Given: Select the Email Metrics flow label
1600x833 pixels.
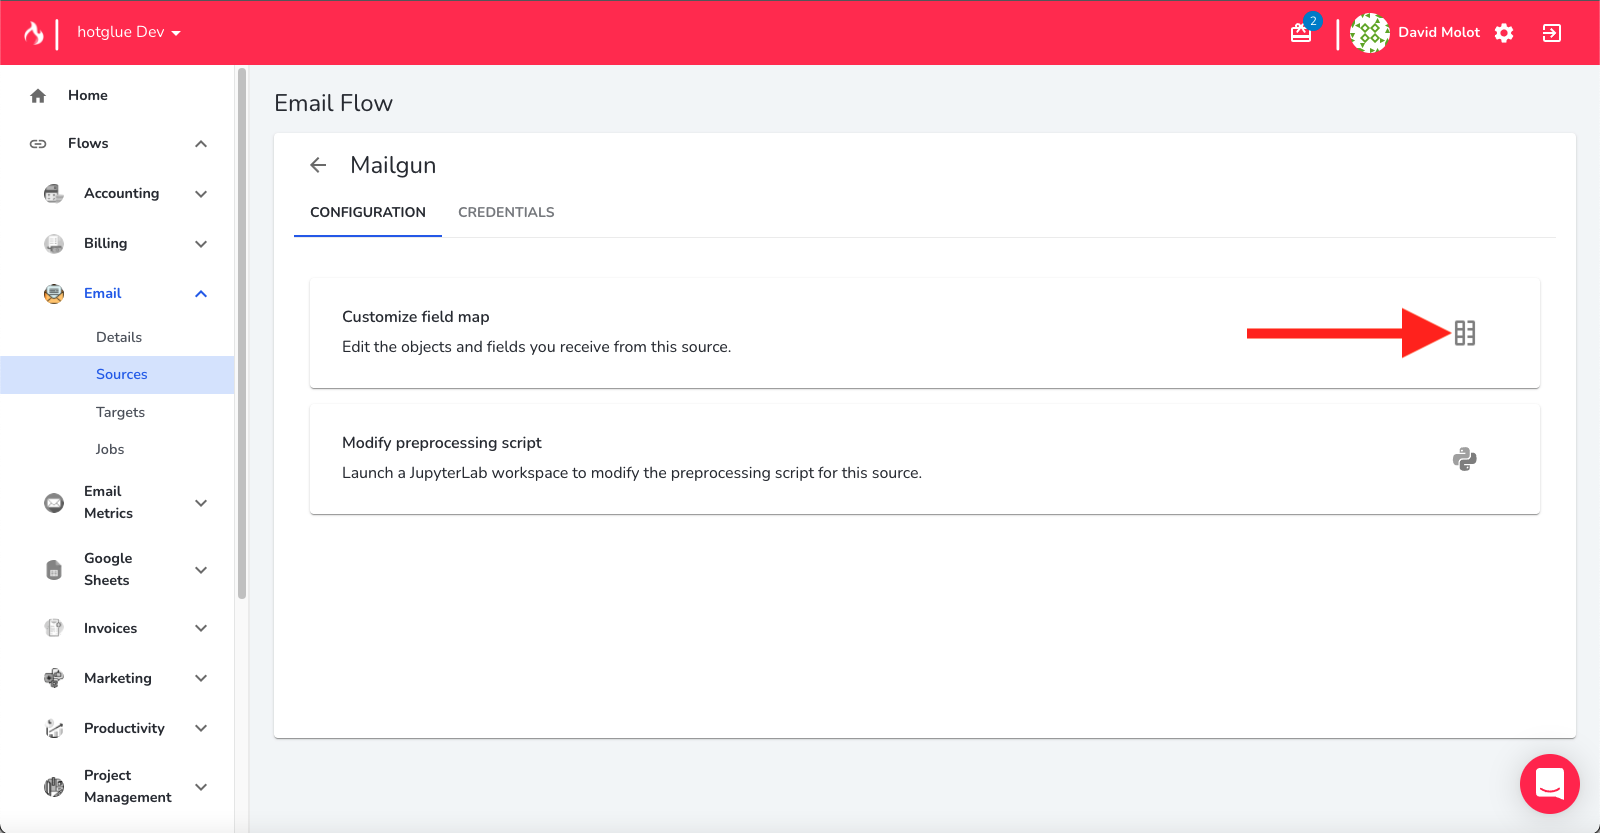Looking at the screenshot, I should point(108,502).
